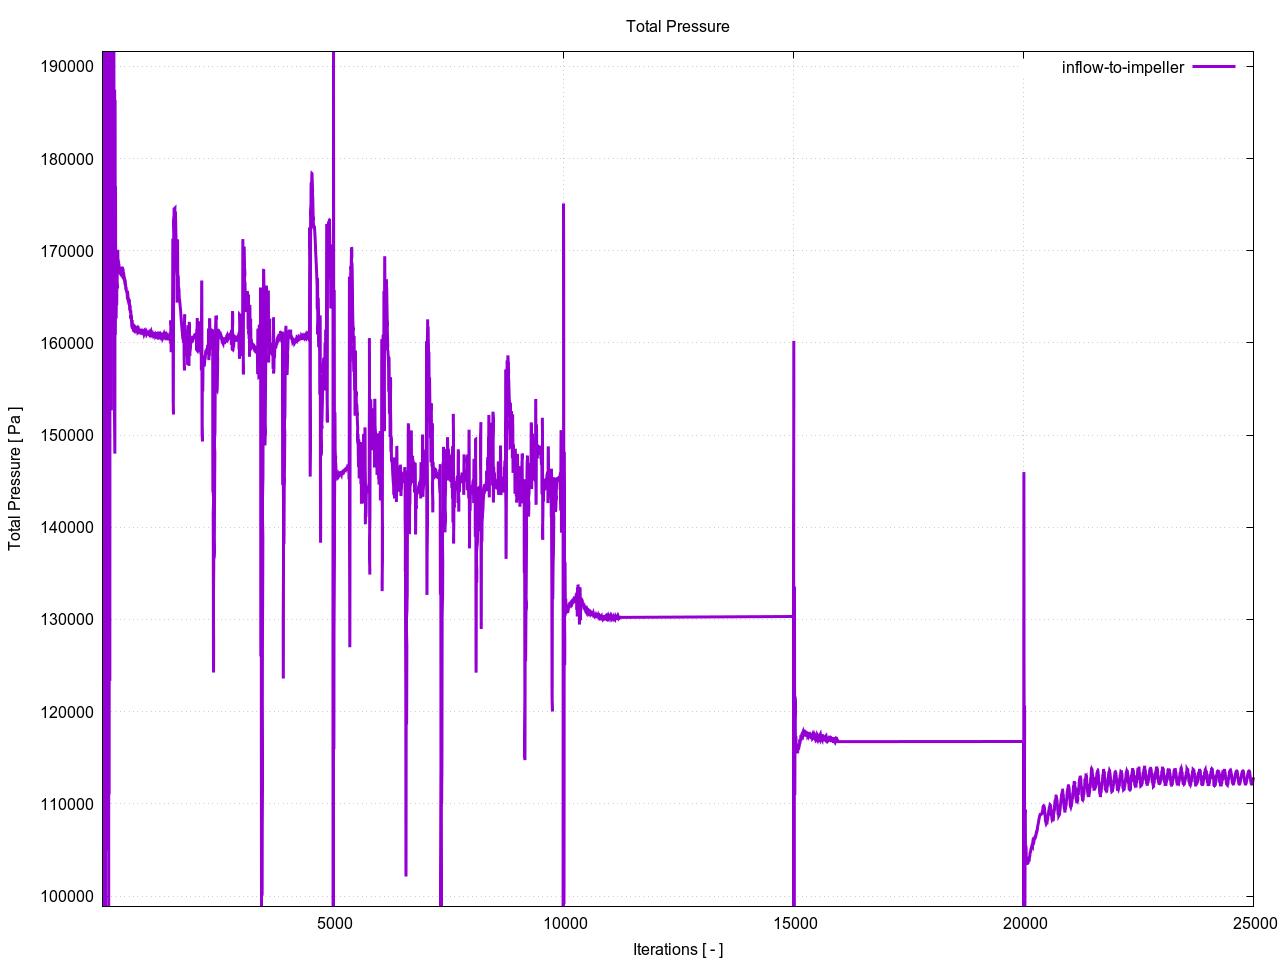Viewport: 1280px width, 960px height.
Task: Select the 'inflow-to-impeller' legend label
Action: click(1122, 68)
